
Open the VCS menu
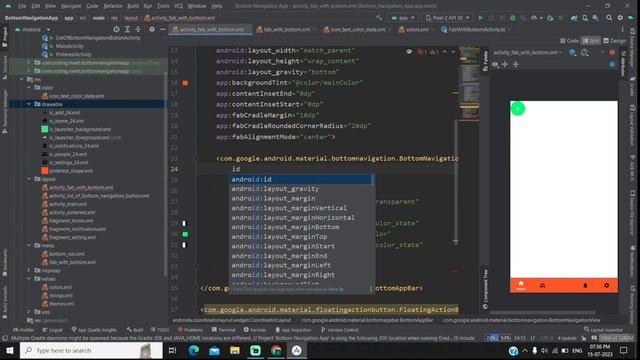click(x=178, y=6)
